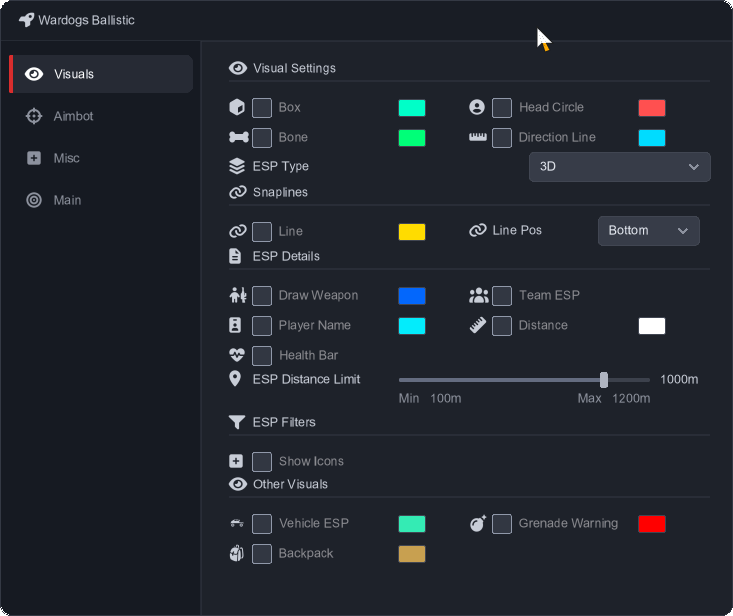This screenshot has width=733, height=616.
Task: Click the crosshair icon beside Aimbot
Action: point(34,116)
